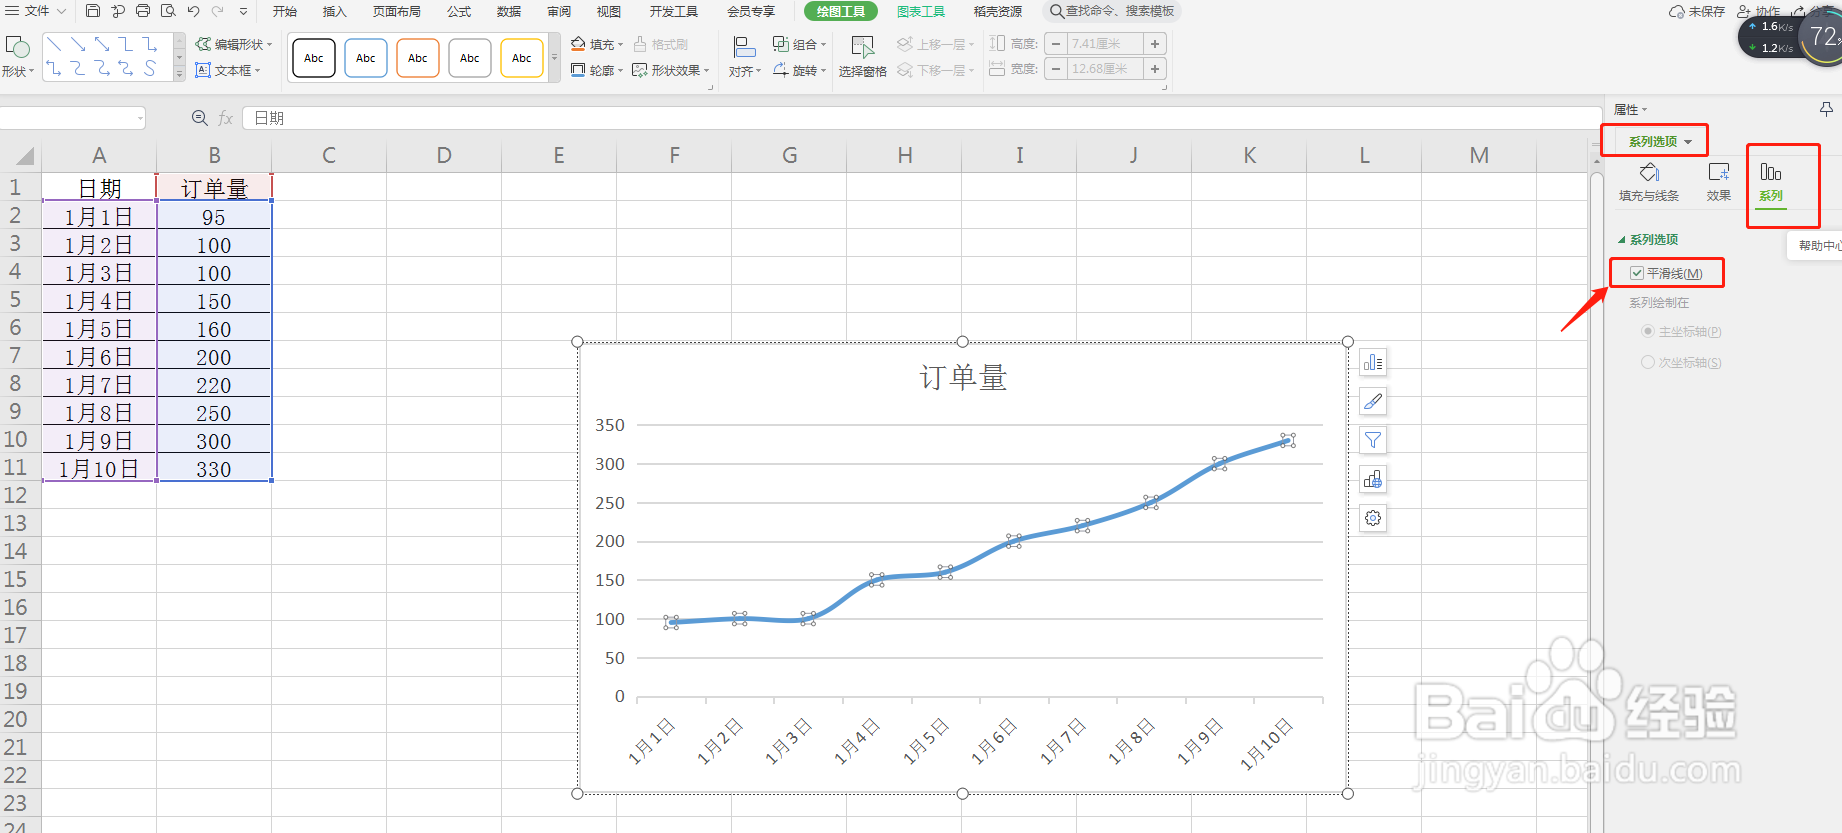
Task: Open the 系列选项 dropdown at panel top
Action: point(1660,141)
